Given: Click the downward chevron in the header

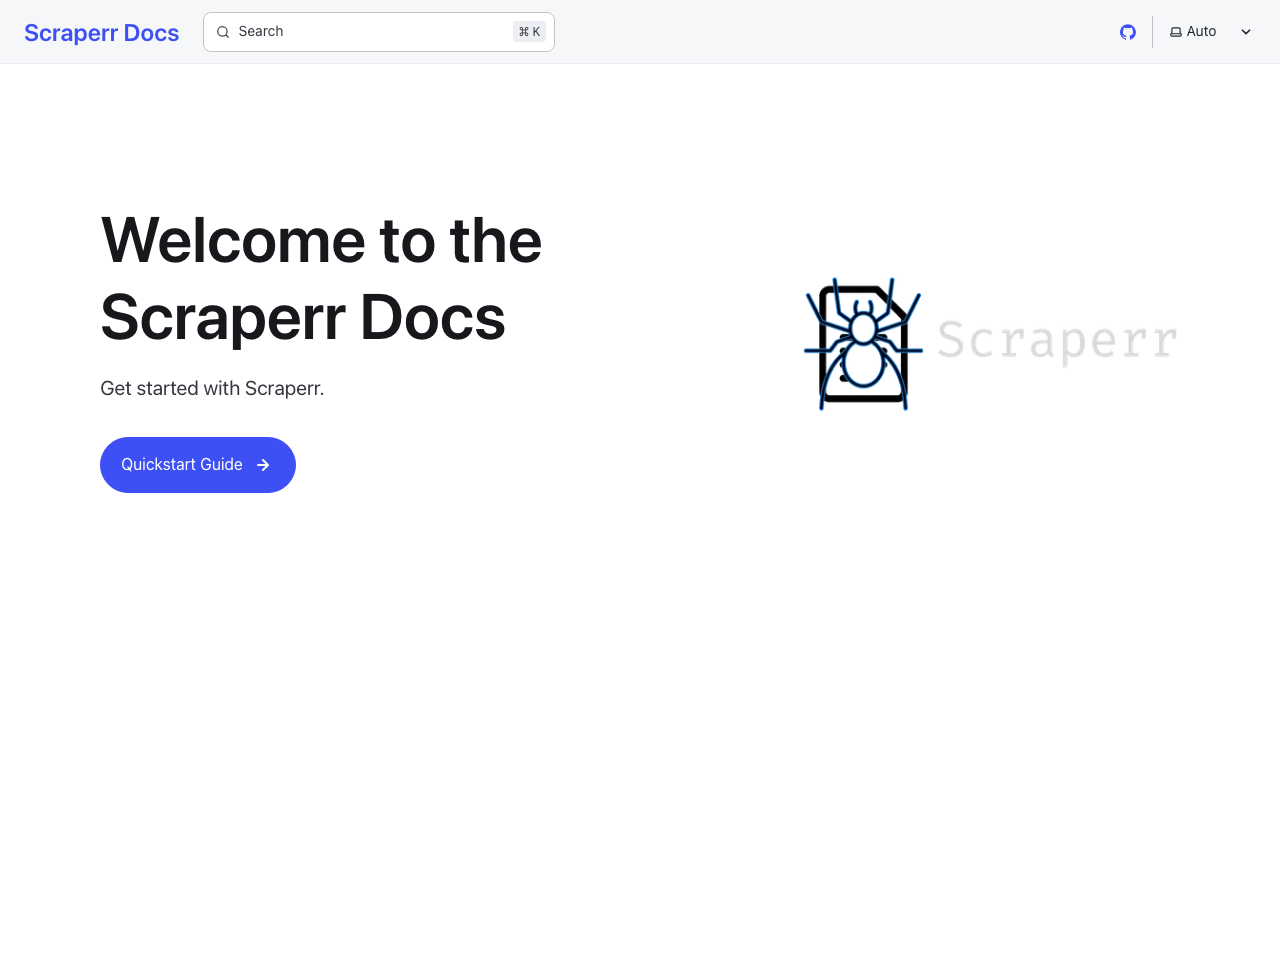Looking at the screenshot, I should 1245,31.
